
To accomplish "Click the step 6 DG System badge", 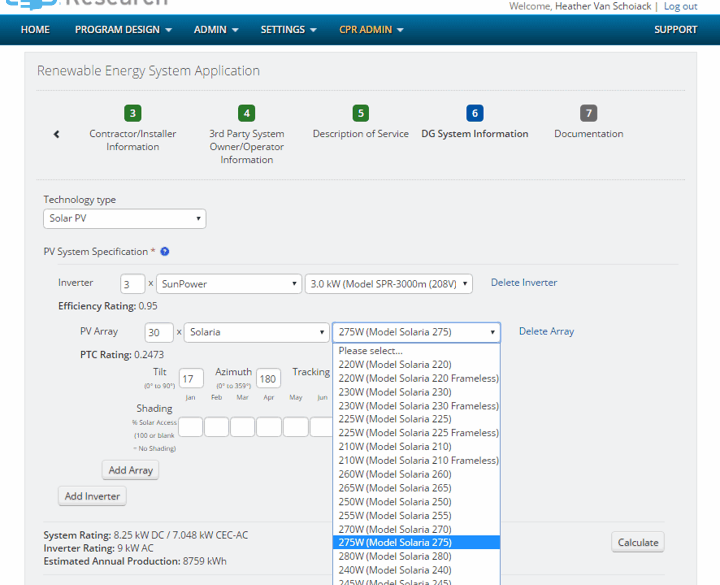I will [475, 113].
